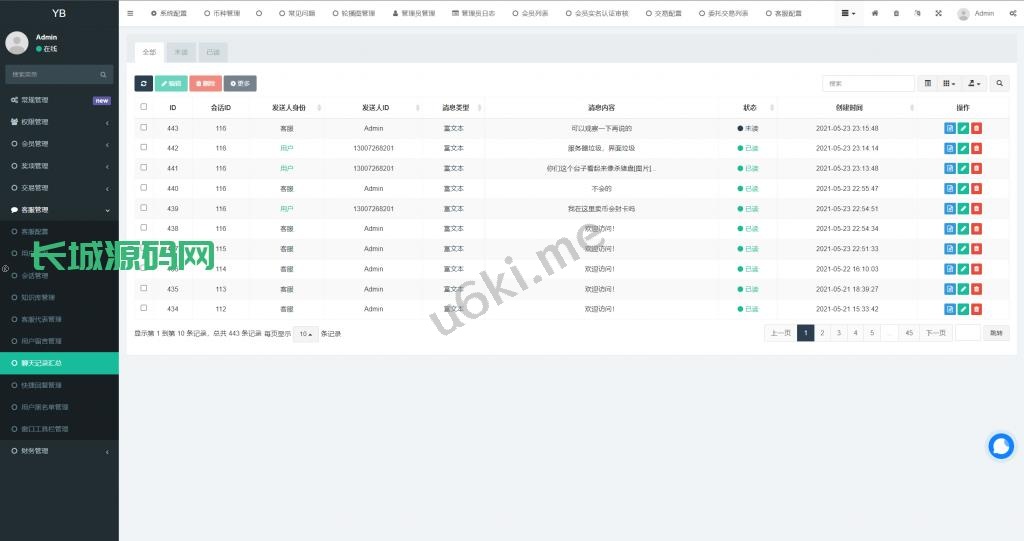This screenshot has width=1024, height=541.
Task: Select the checkbox for row ID 434
Action: point(144,309)
